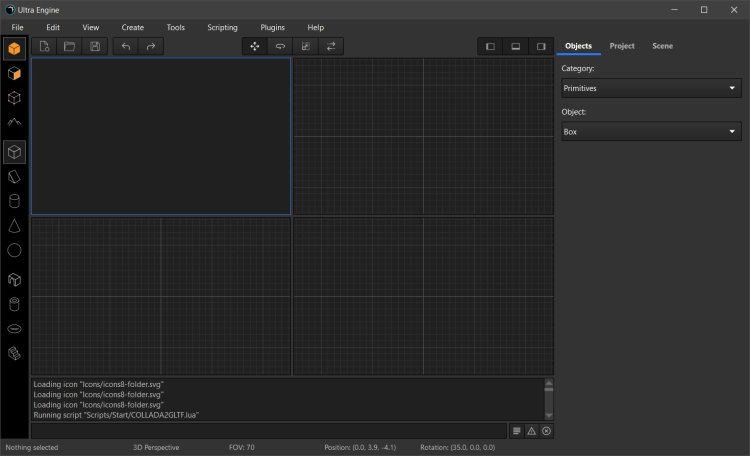
Task: Click the Save file toolbar icon
Action: 95,46
